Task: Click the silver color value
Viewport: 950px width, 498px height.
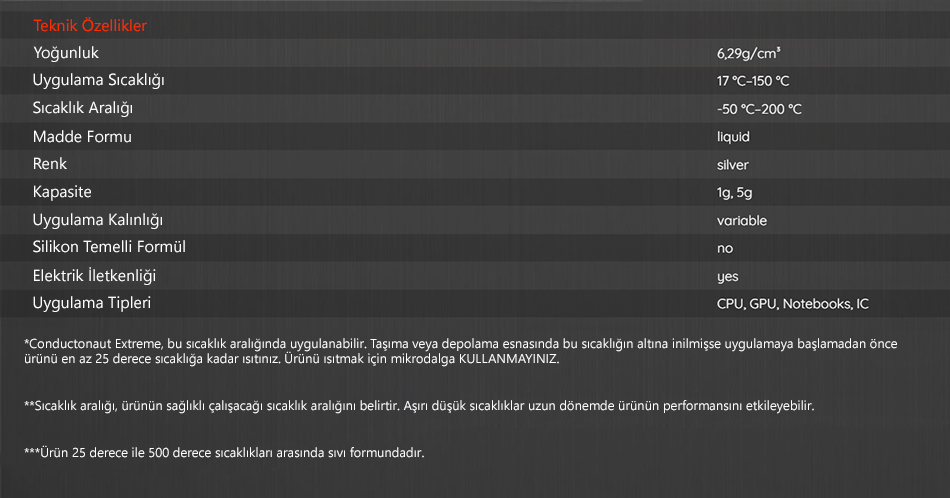Action: 732,165
